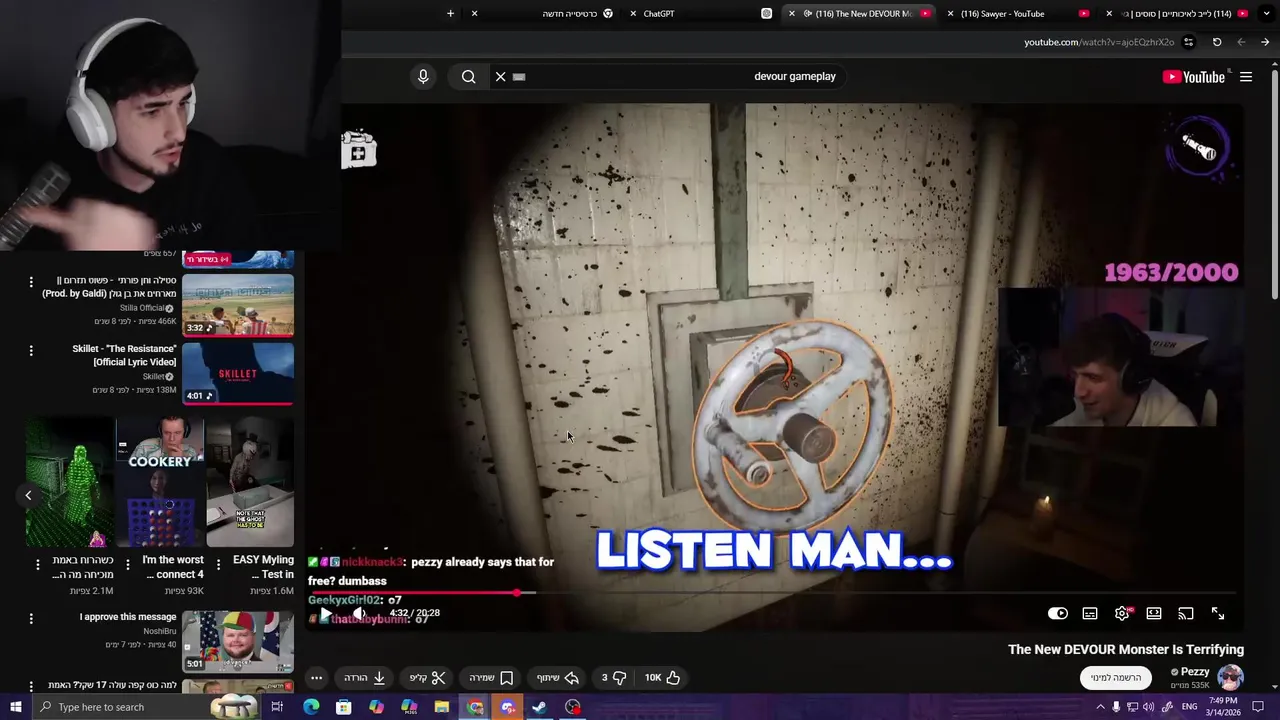Viewport: 1280px width, 720px height.
Task: Open the YouTube hamburger guide menu
Action: point(1246,77)
